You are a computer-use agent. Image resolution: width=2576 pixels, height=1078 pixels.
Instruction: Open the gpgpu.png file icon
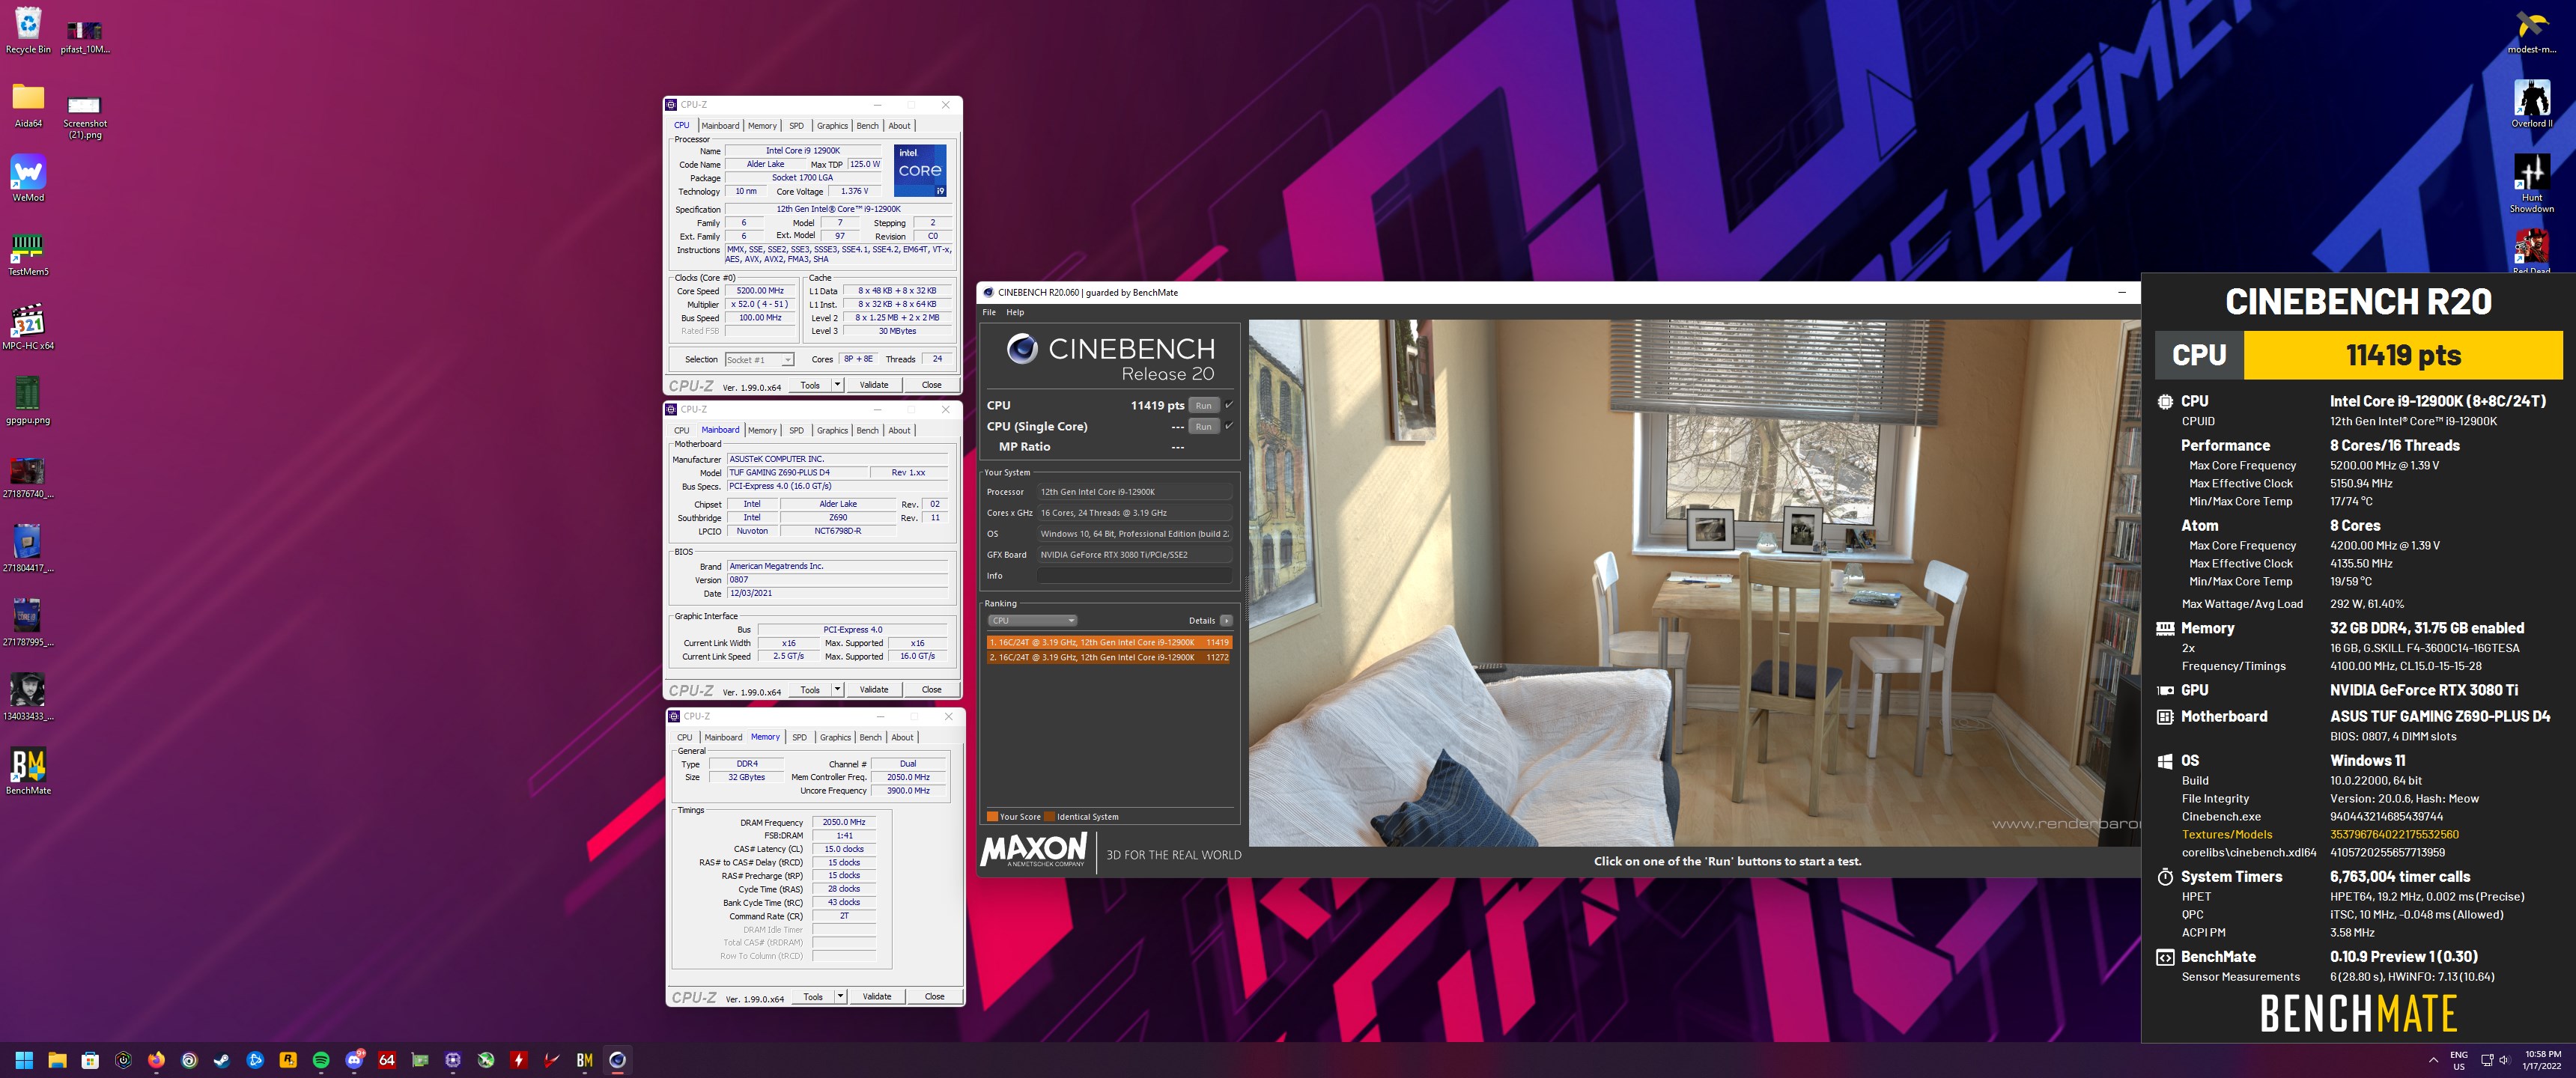click(28, 401)
